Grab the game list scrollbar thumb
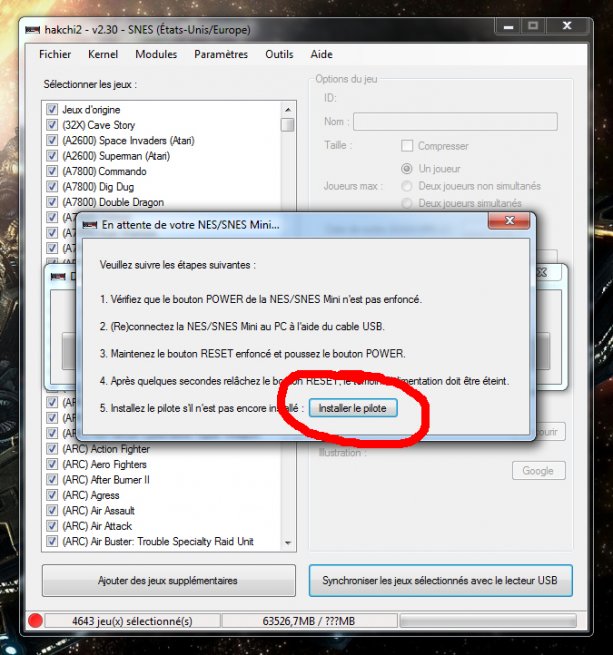The height and width of the screenshot is (655, 613). [x=287, y=125]
